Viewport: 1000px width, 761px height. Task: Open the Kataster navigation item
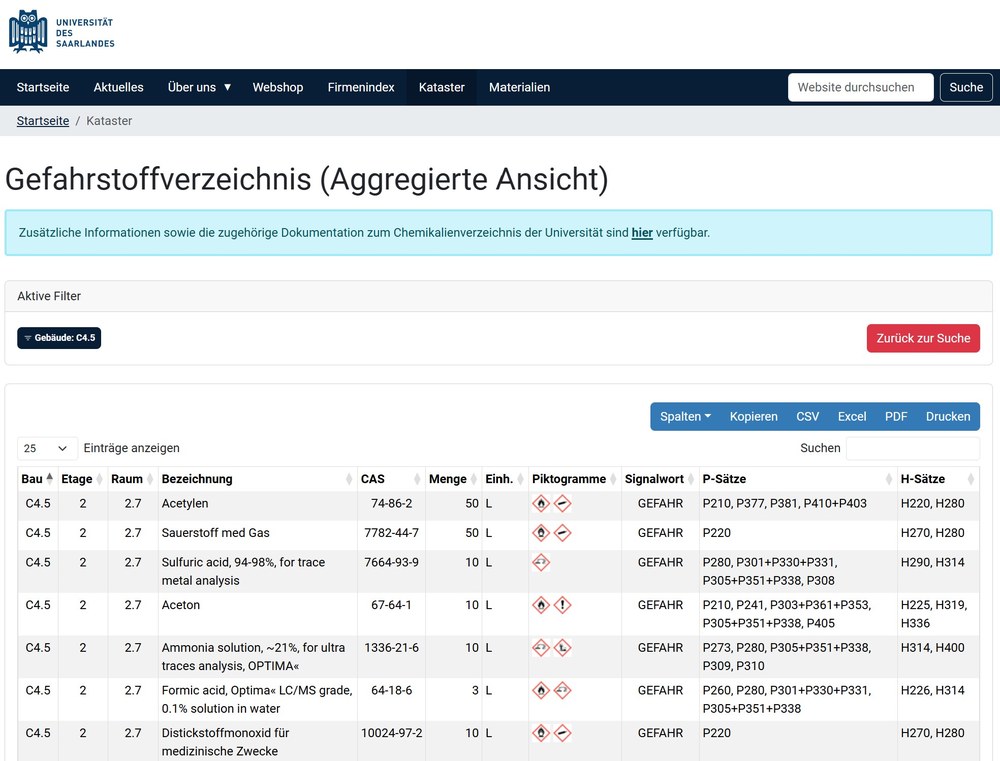pyautogui.click(x=441, y=87)
